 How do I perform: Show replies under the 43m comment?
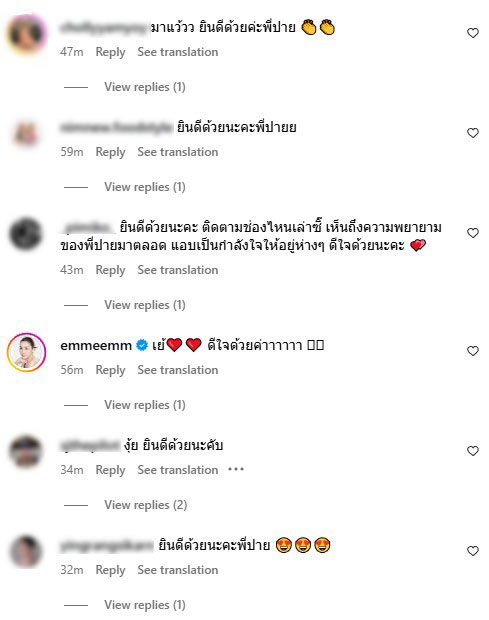tap(145, 304)
